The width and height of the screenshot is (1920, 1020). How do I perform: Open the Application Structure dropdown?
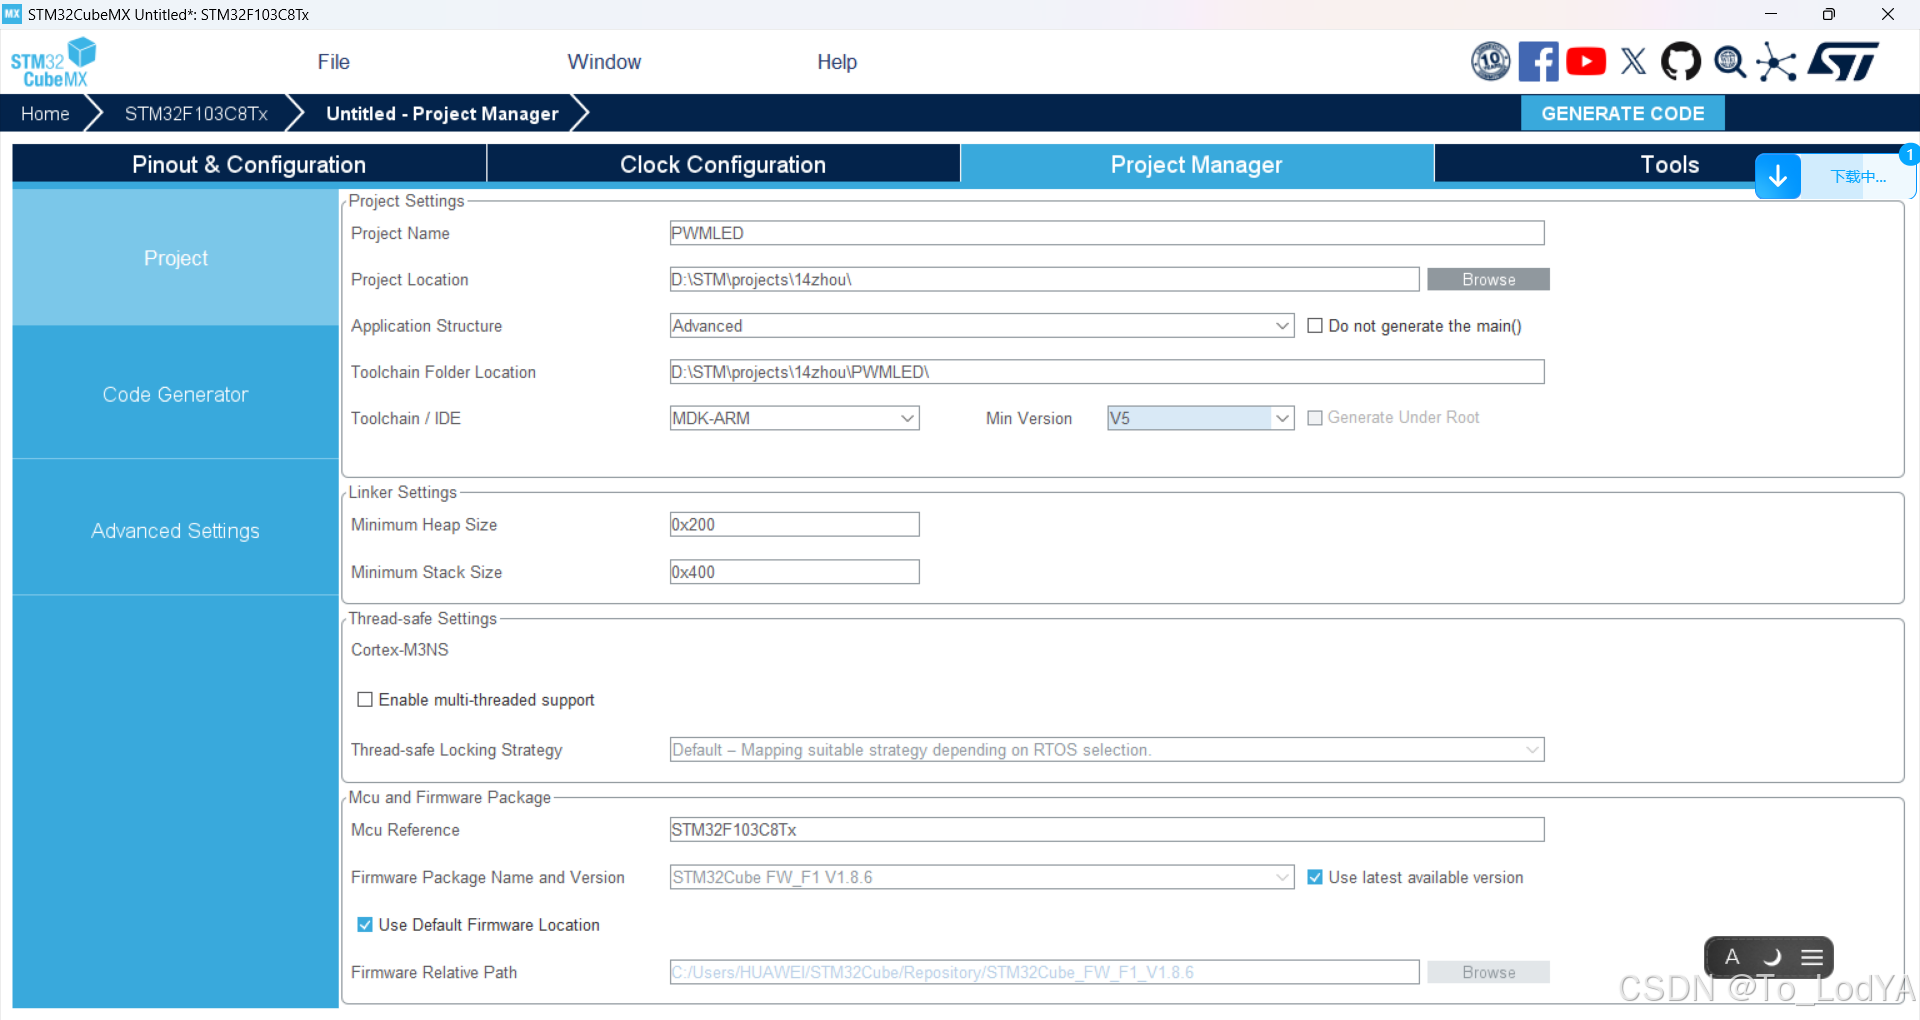tap(982, 326)
